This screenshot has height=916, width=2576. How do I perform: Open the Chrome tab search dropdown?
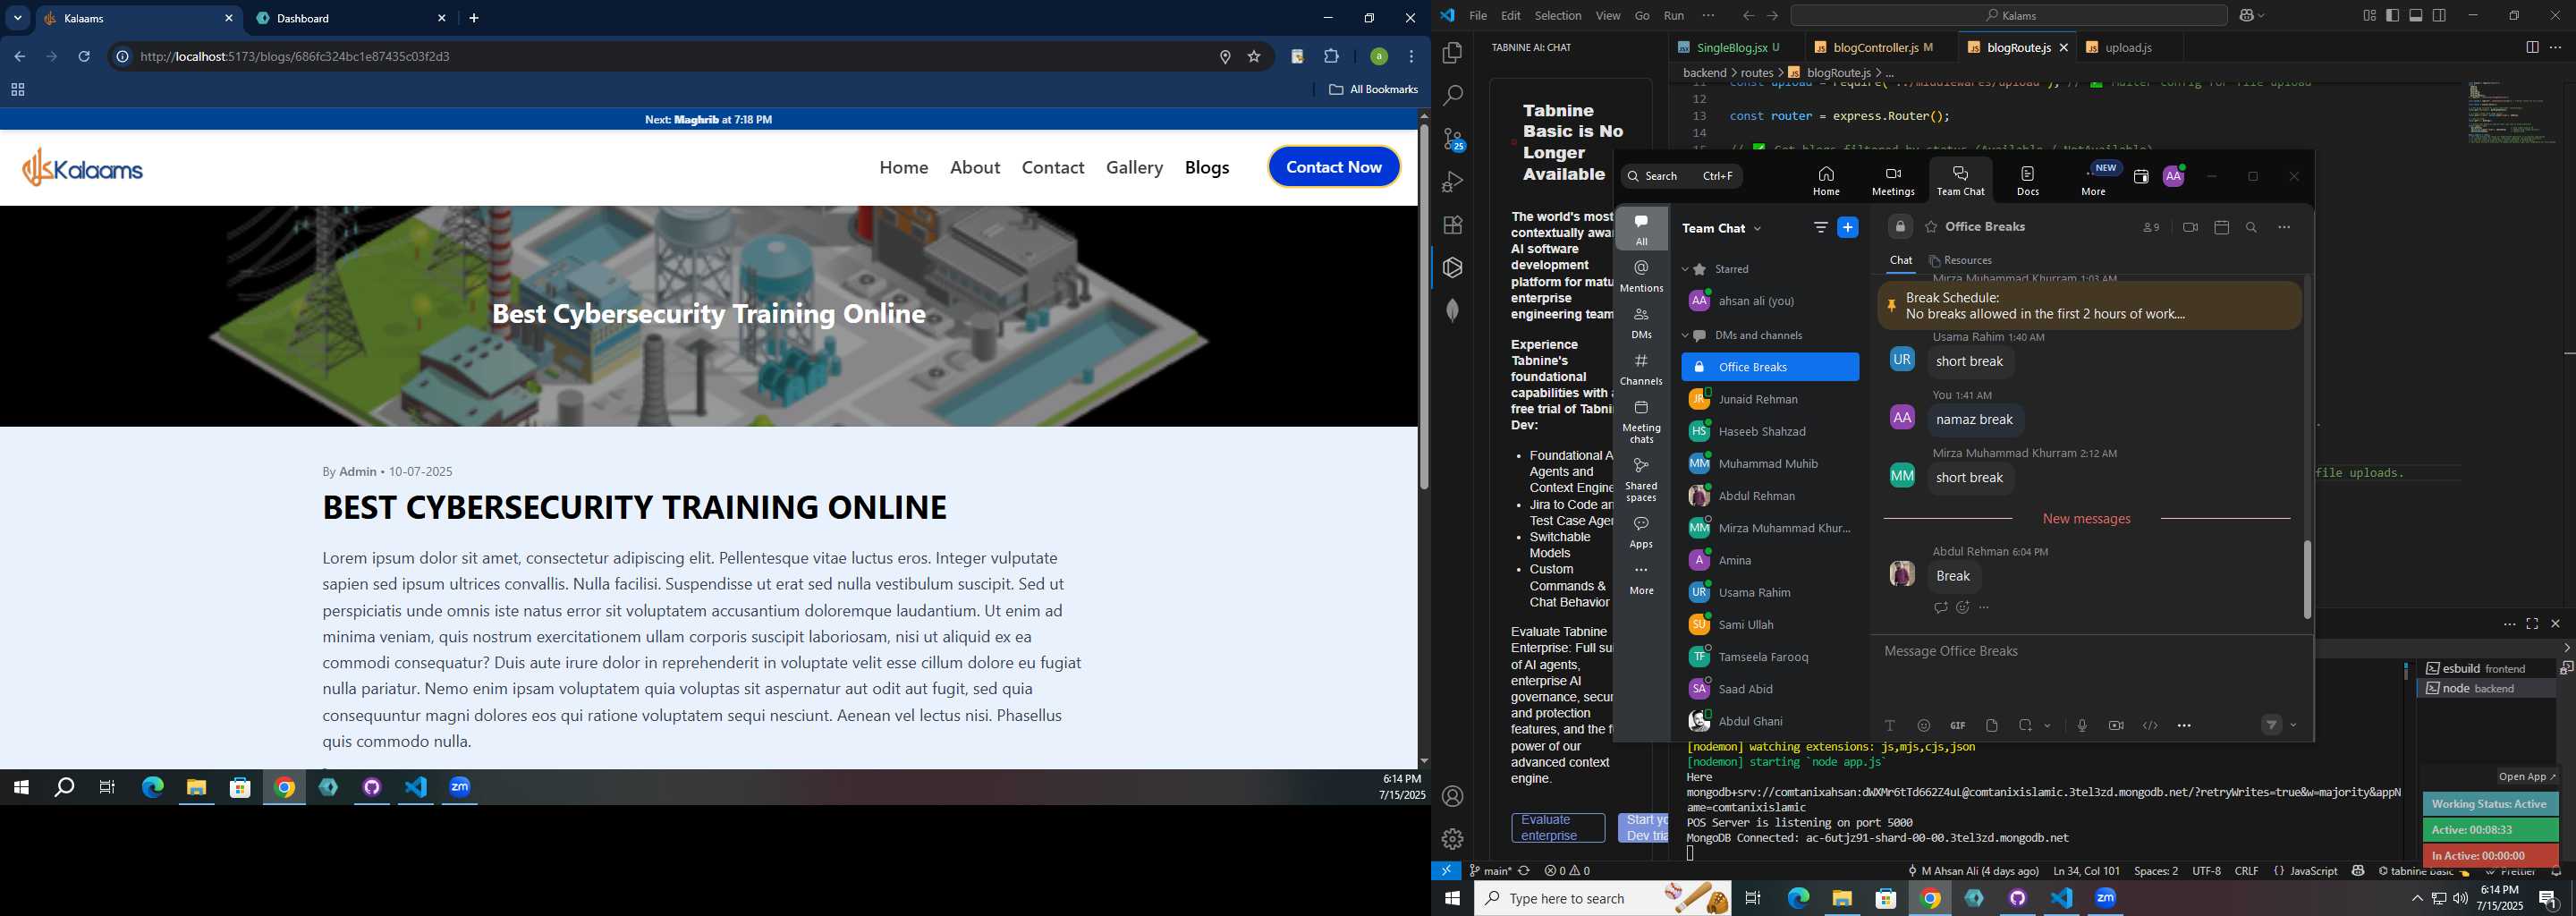(x=18, y=18)
